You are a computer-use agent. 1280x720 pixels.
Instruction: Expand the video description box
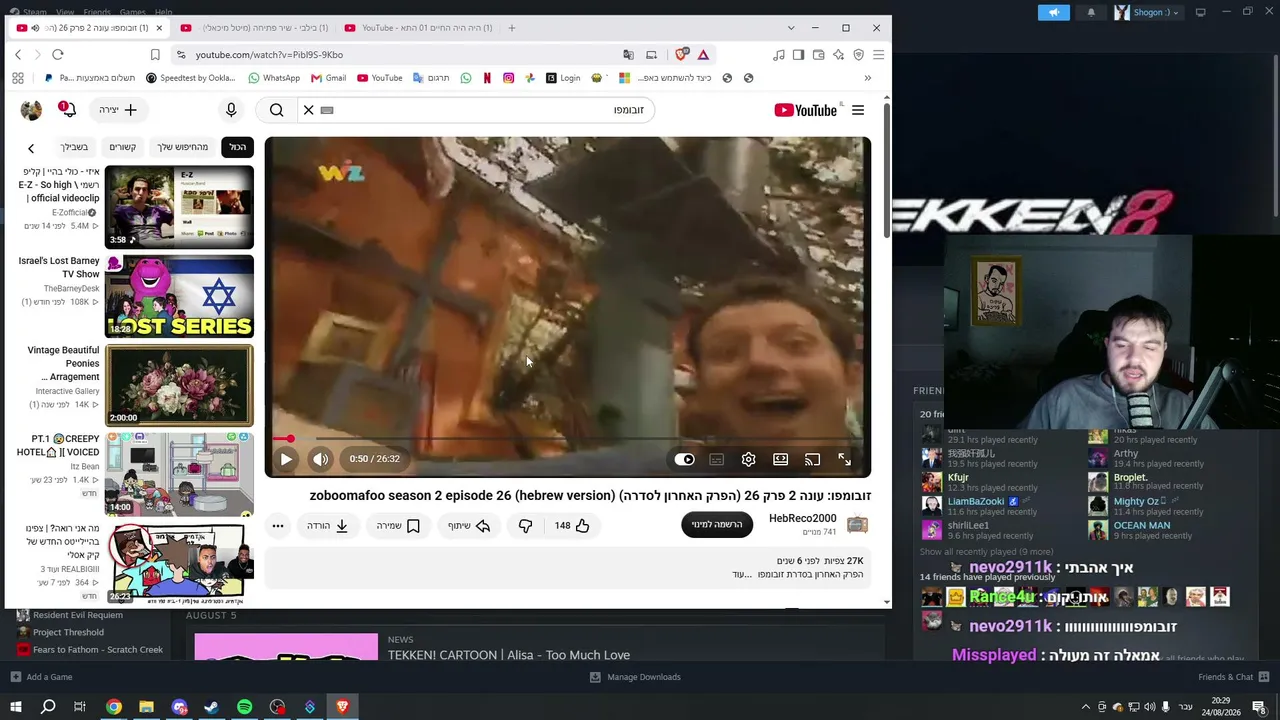[x=568, y=567]
